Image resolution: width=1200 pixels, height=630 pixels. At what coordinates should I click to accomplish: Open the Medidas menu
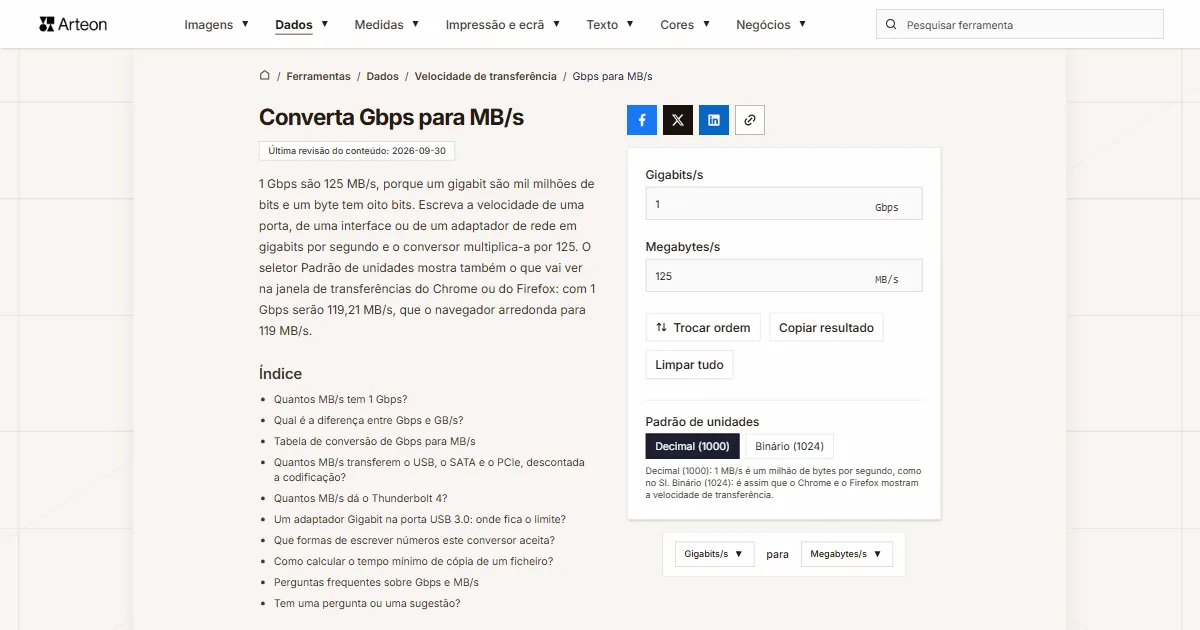click(386, 25)
